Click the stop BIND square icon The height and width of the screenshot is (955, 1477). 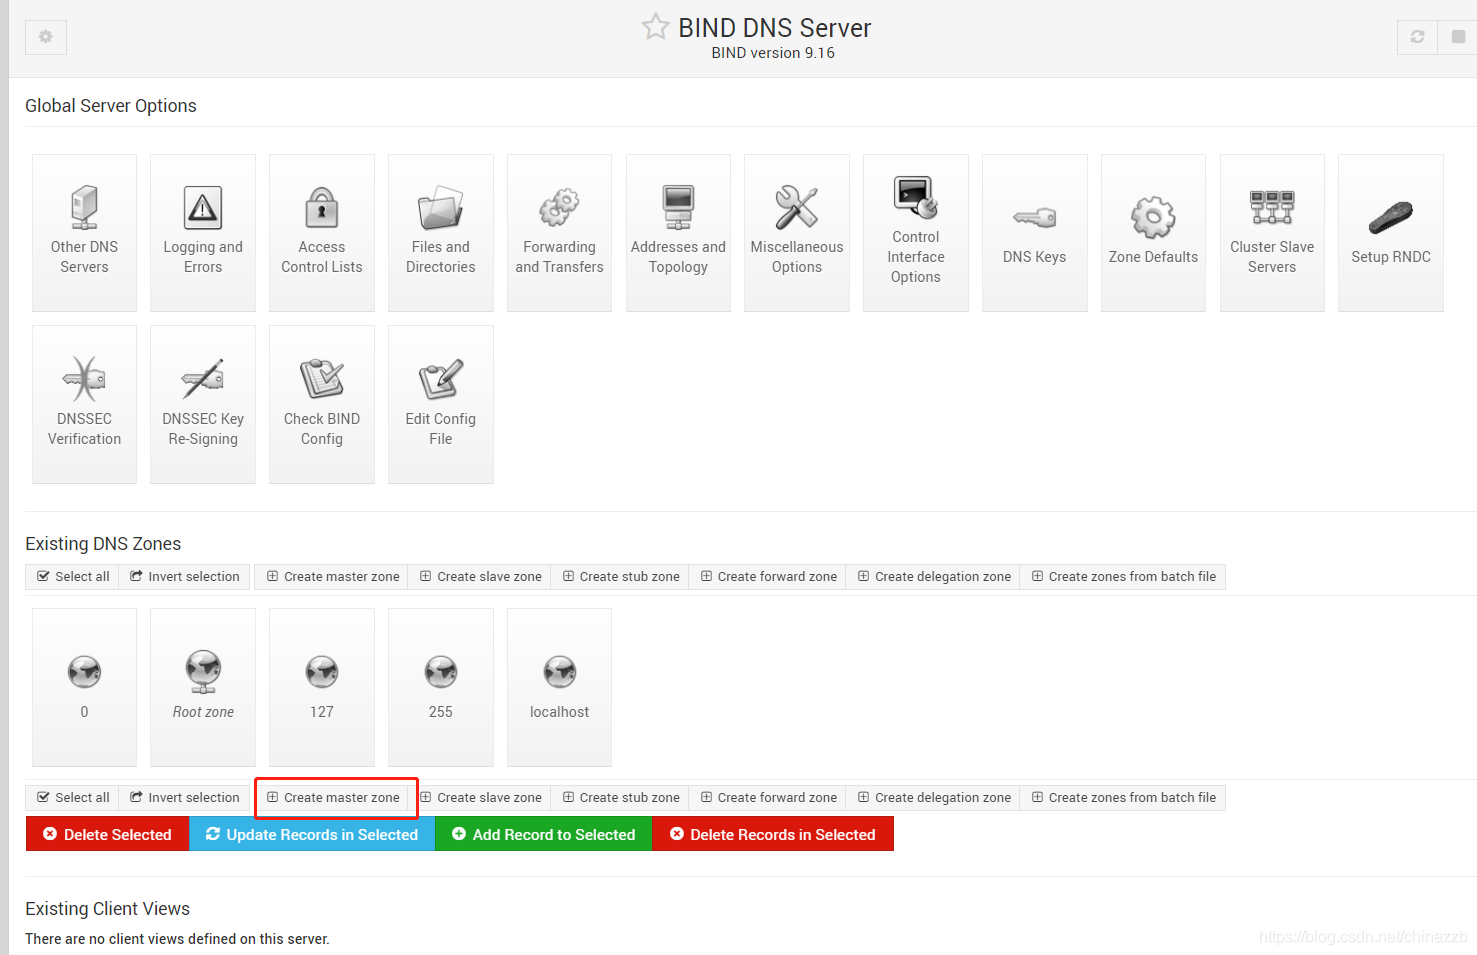click(1458, 37)
